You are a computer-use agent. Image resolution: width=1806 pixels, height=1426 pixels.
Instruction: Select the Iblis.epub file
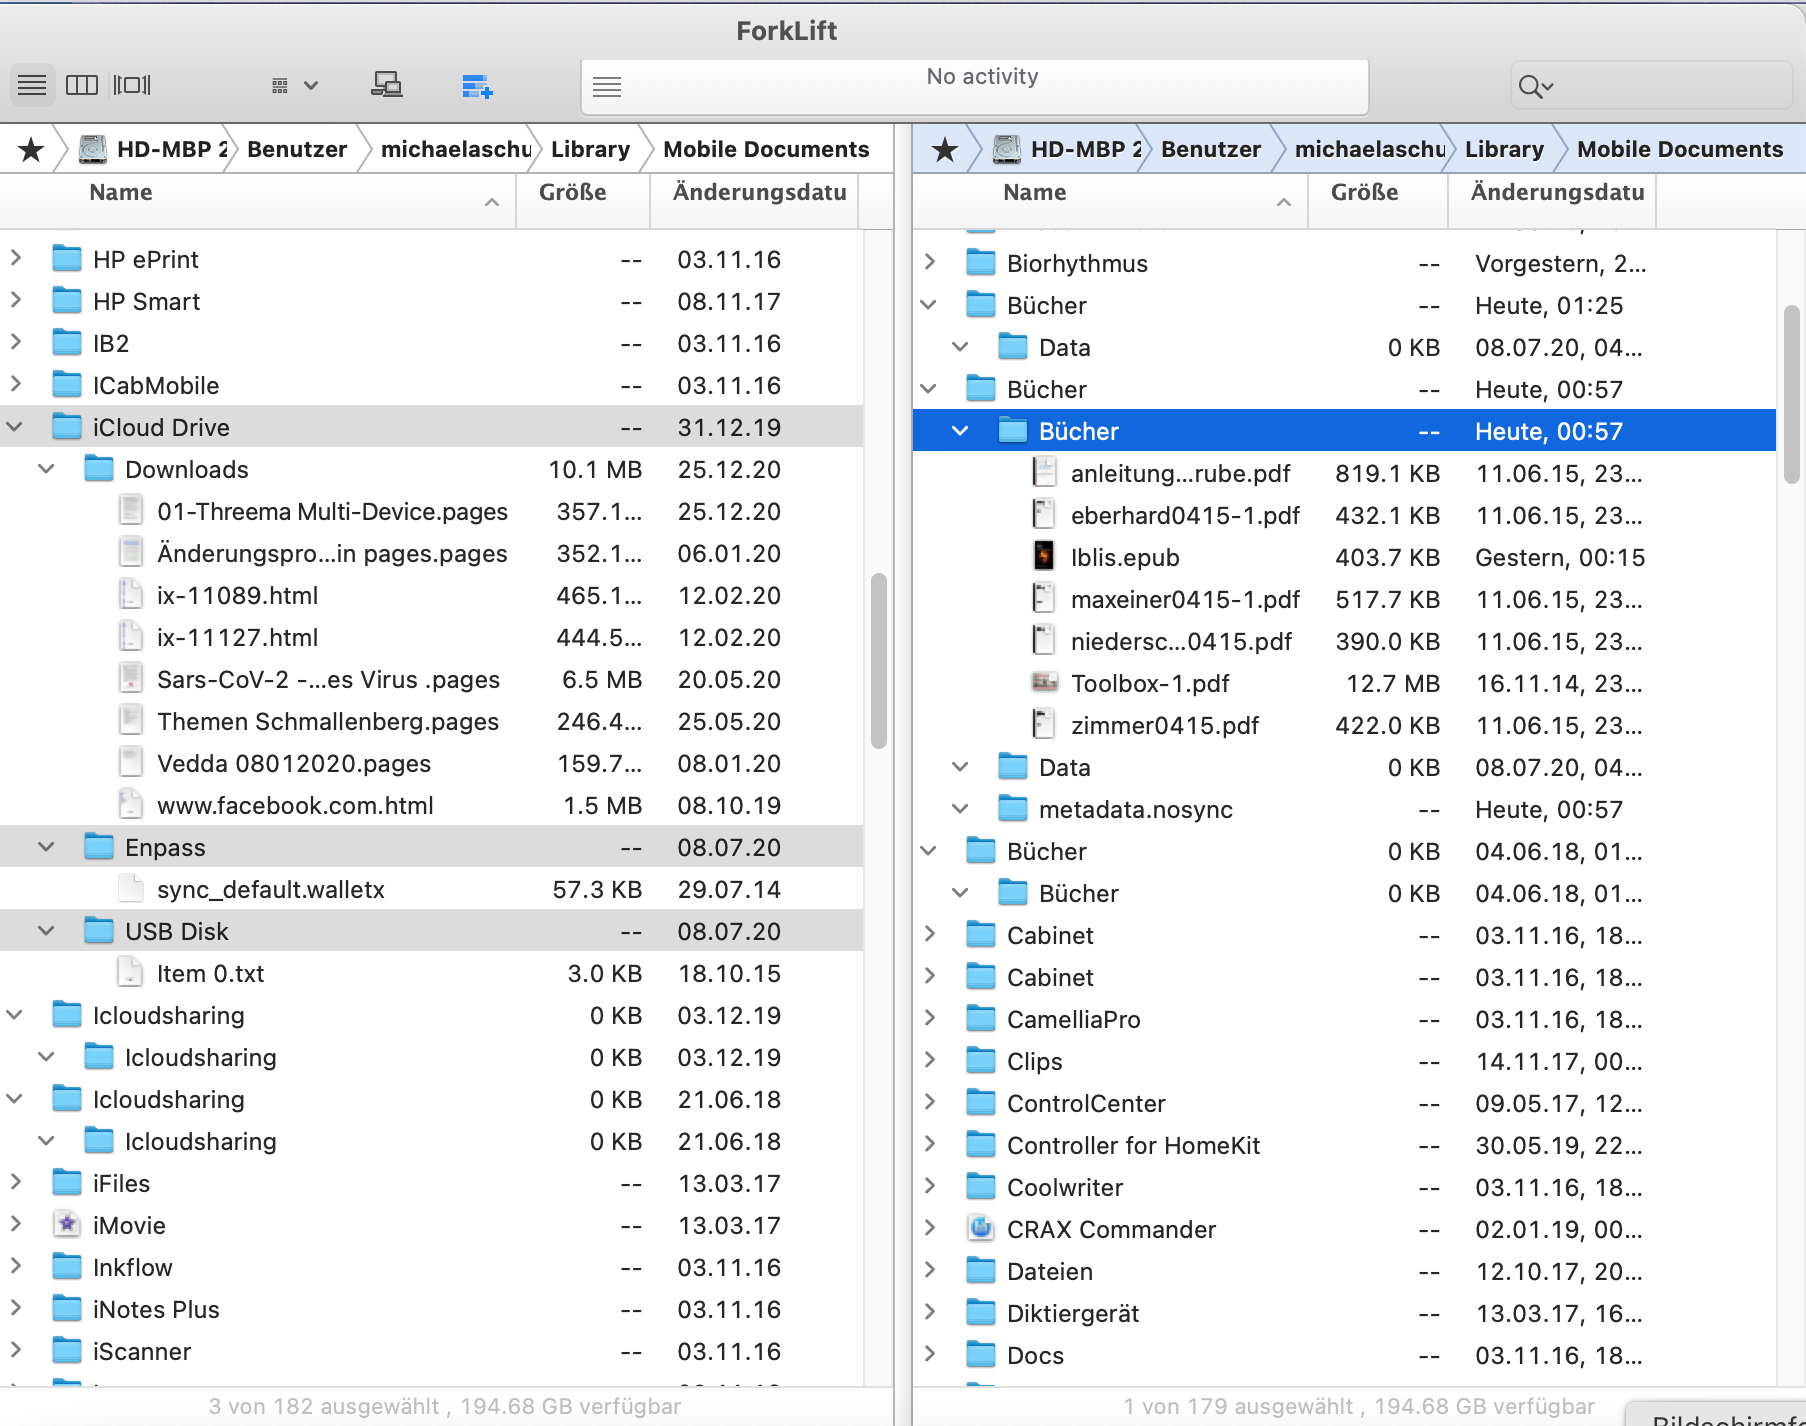click(1125, 558)
